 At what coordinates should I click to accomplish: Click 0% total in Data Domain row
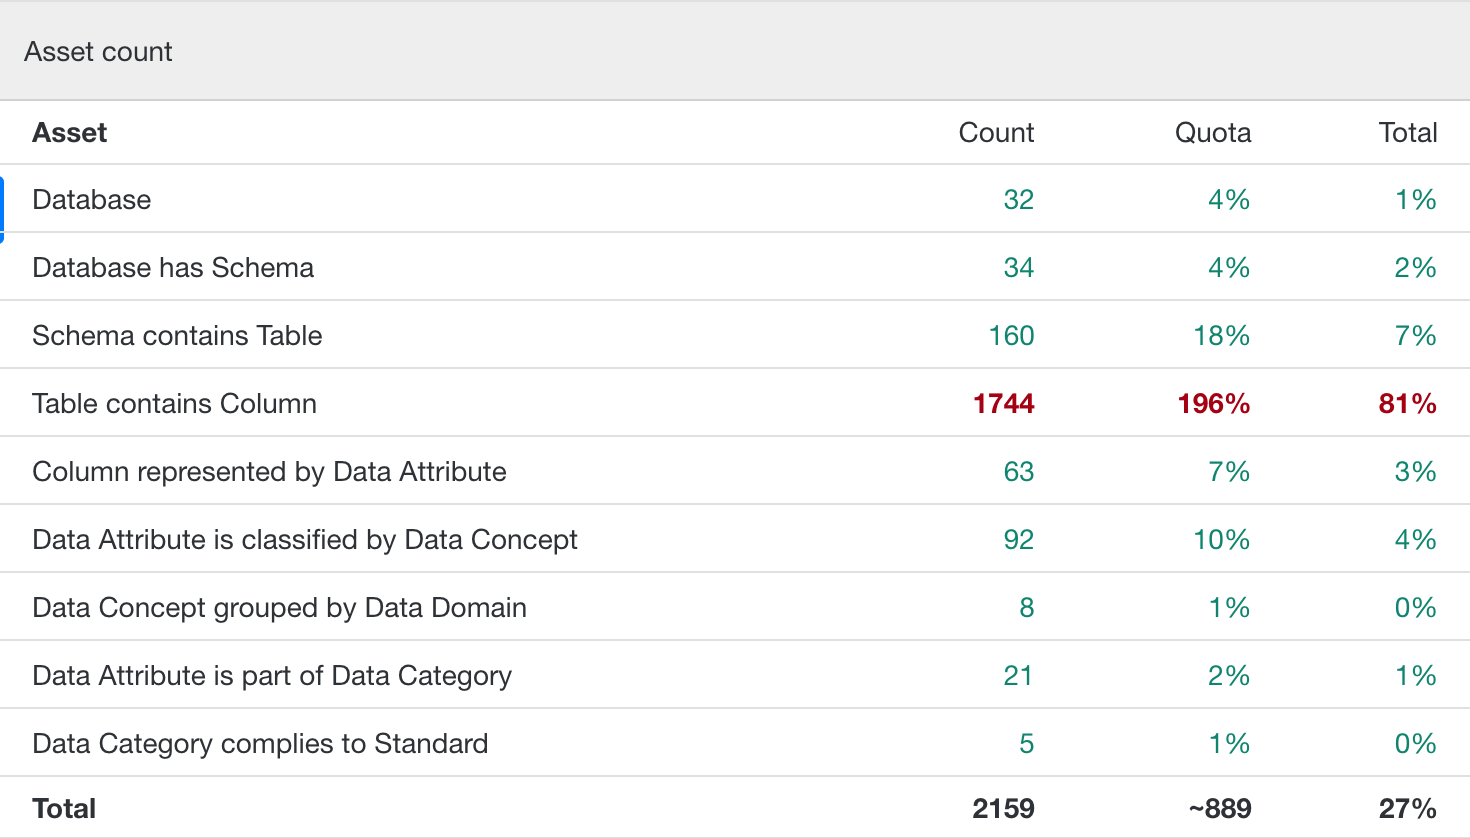pos(1416,608)
